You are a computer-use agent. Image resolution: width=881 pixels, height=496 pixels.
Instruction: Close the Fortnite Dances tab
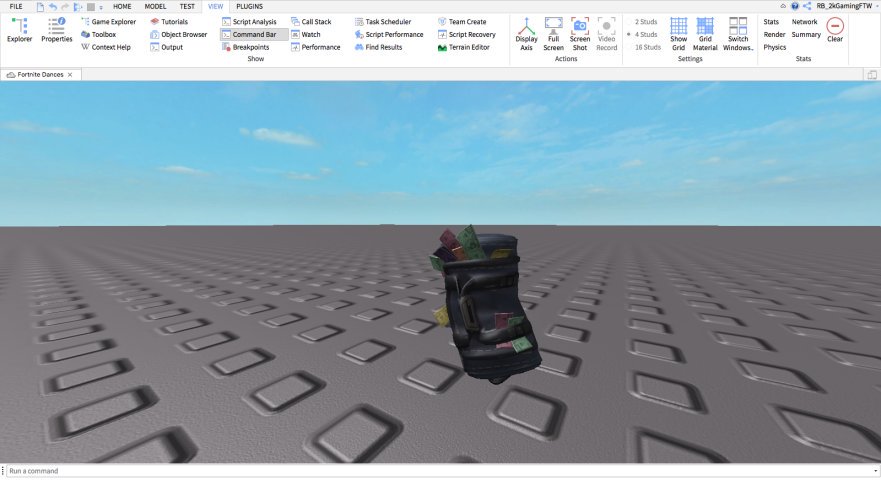tap(70, 74)
